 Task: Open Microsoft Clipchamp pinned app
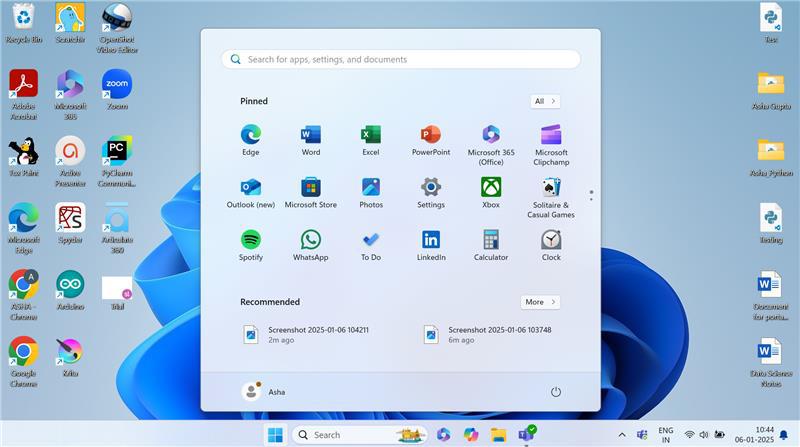551,145
